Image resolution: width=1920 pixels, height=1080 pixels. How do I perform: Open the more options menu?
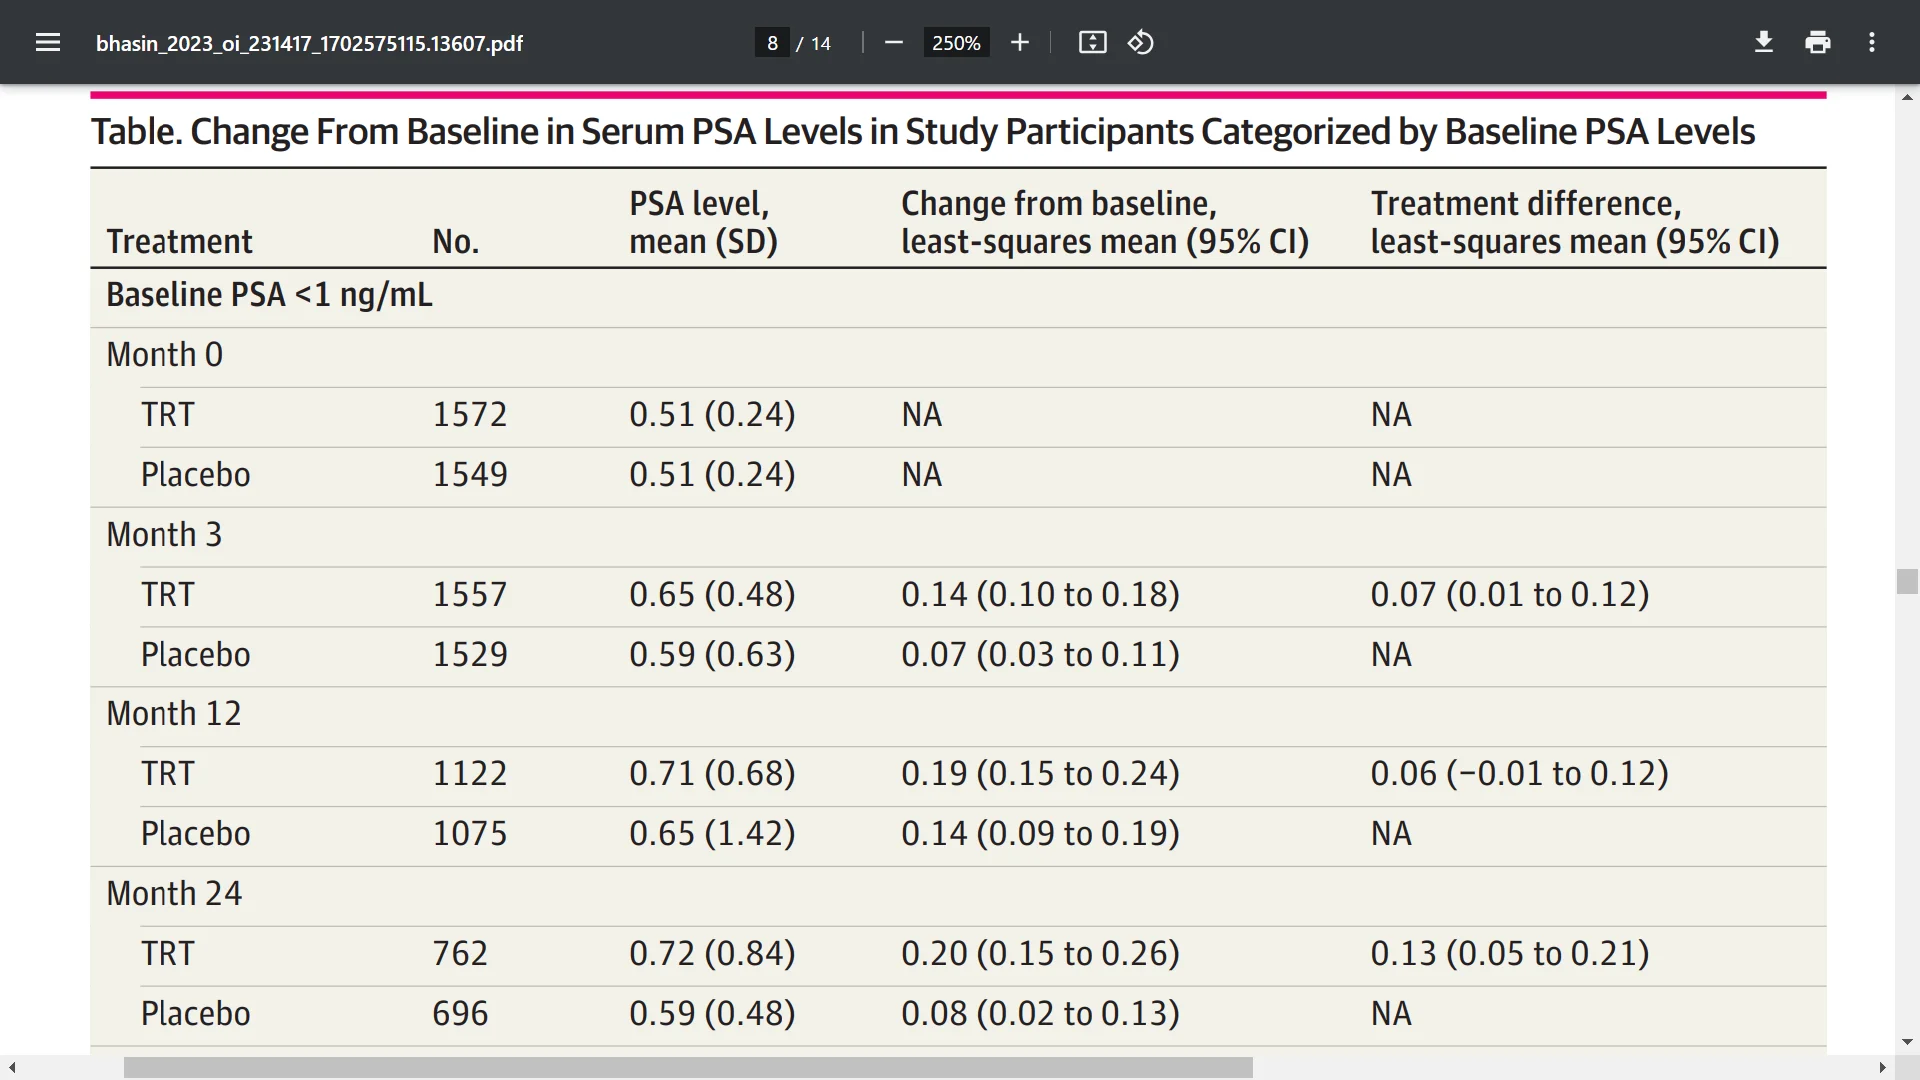pos(1871,42)
